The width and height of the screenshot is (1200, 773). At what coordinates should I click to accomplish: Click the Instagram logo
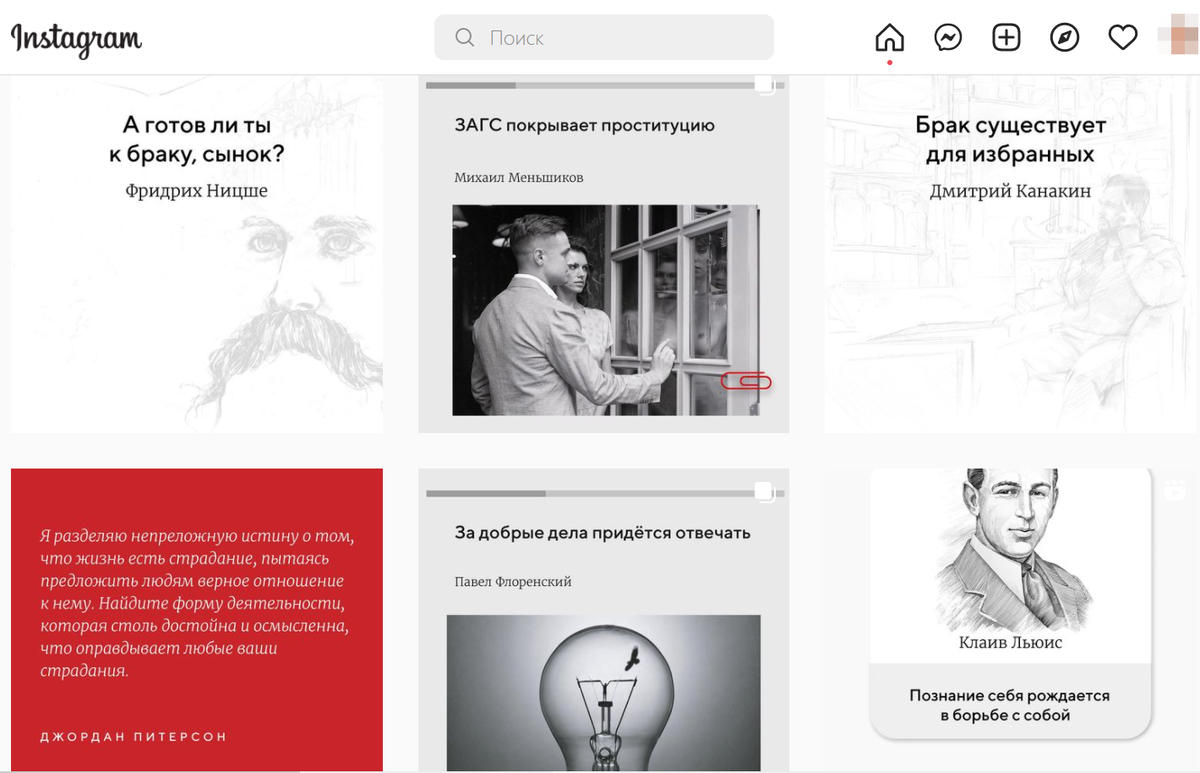click(76, 39)
